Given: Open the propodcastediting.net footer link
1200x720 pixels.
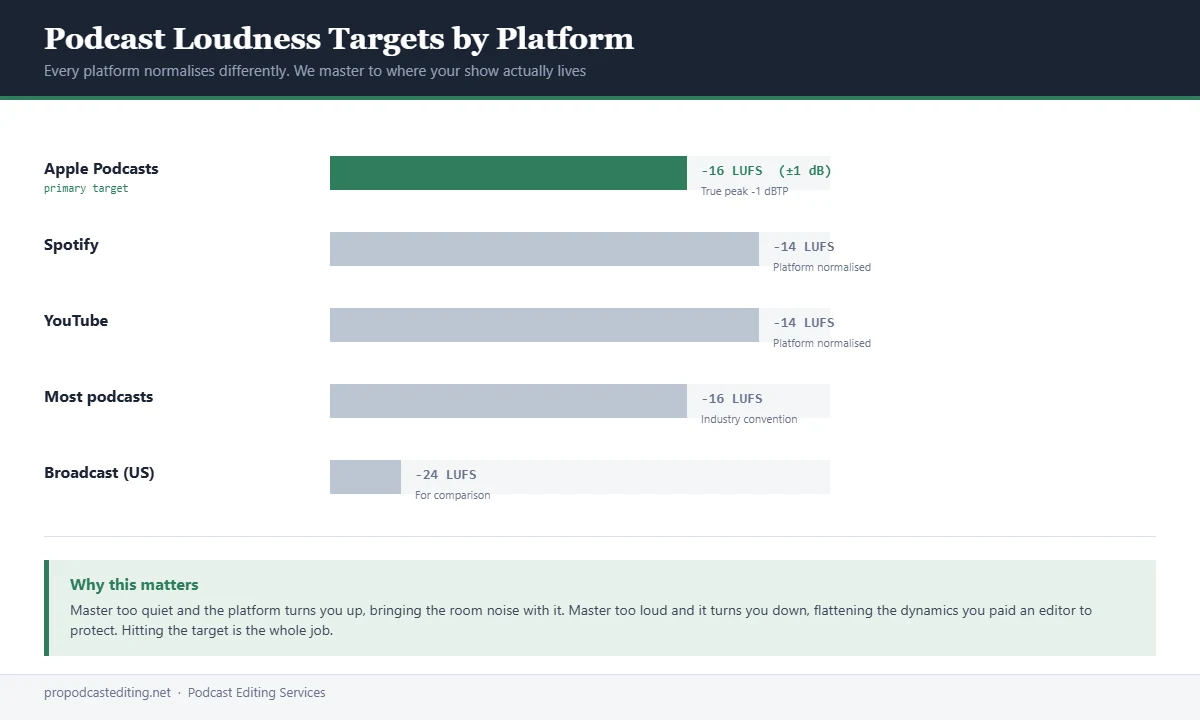Looking at the screenshot, I should click(108, 692).
